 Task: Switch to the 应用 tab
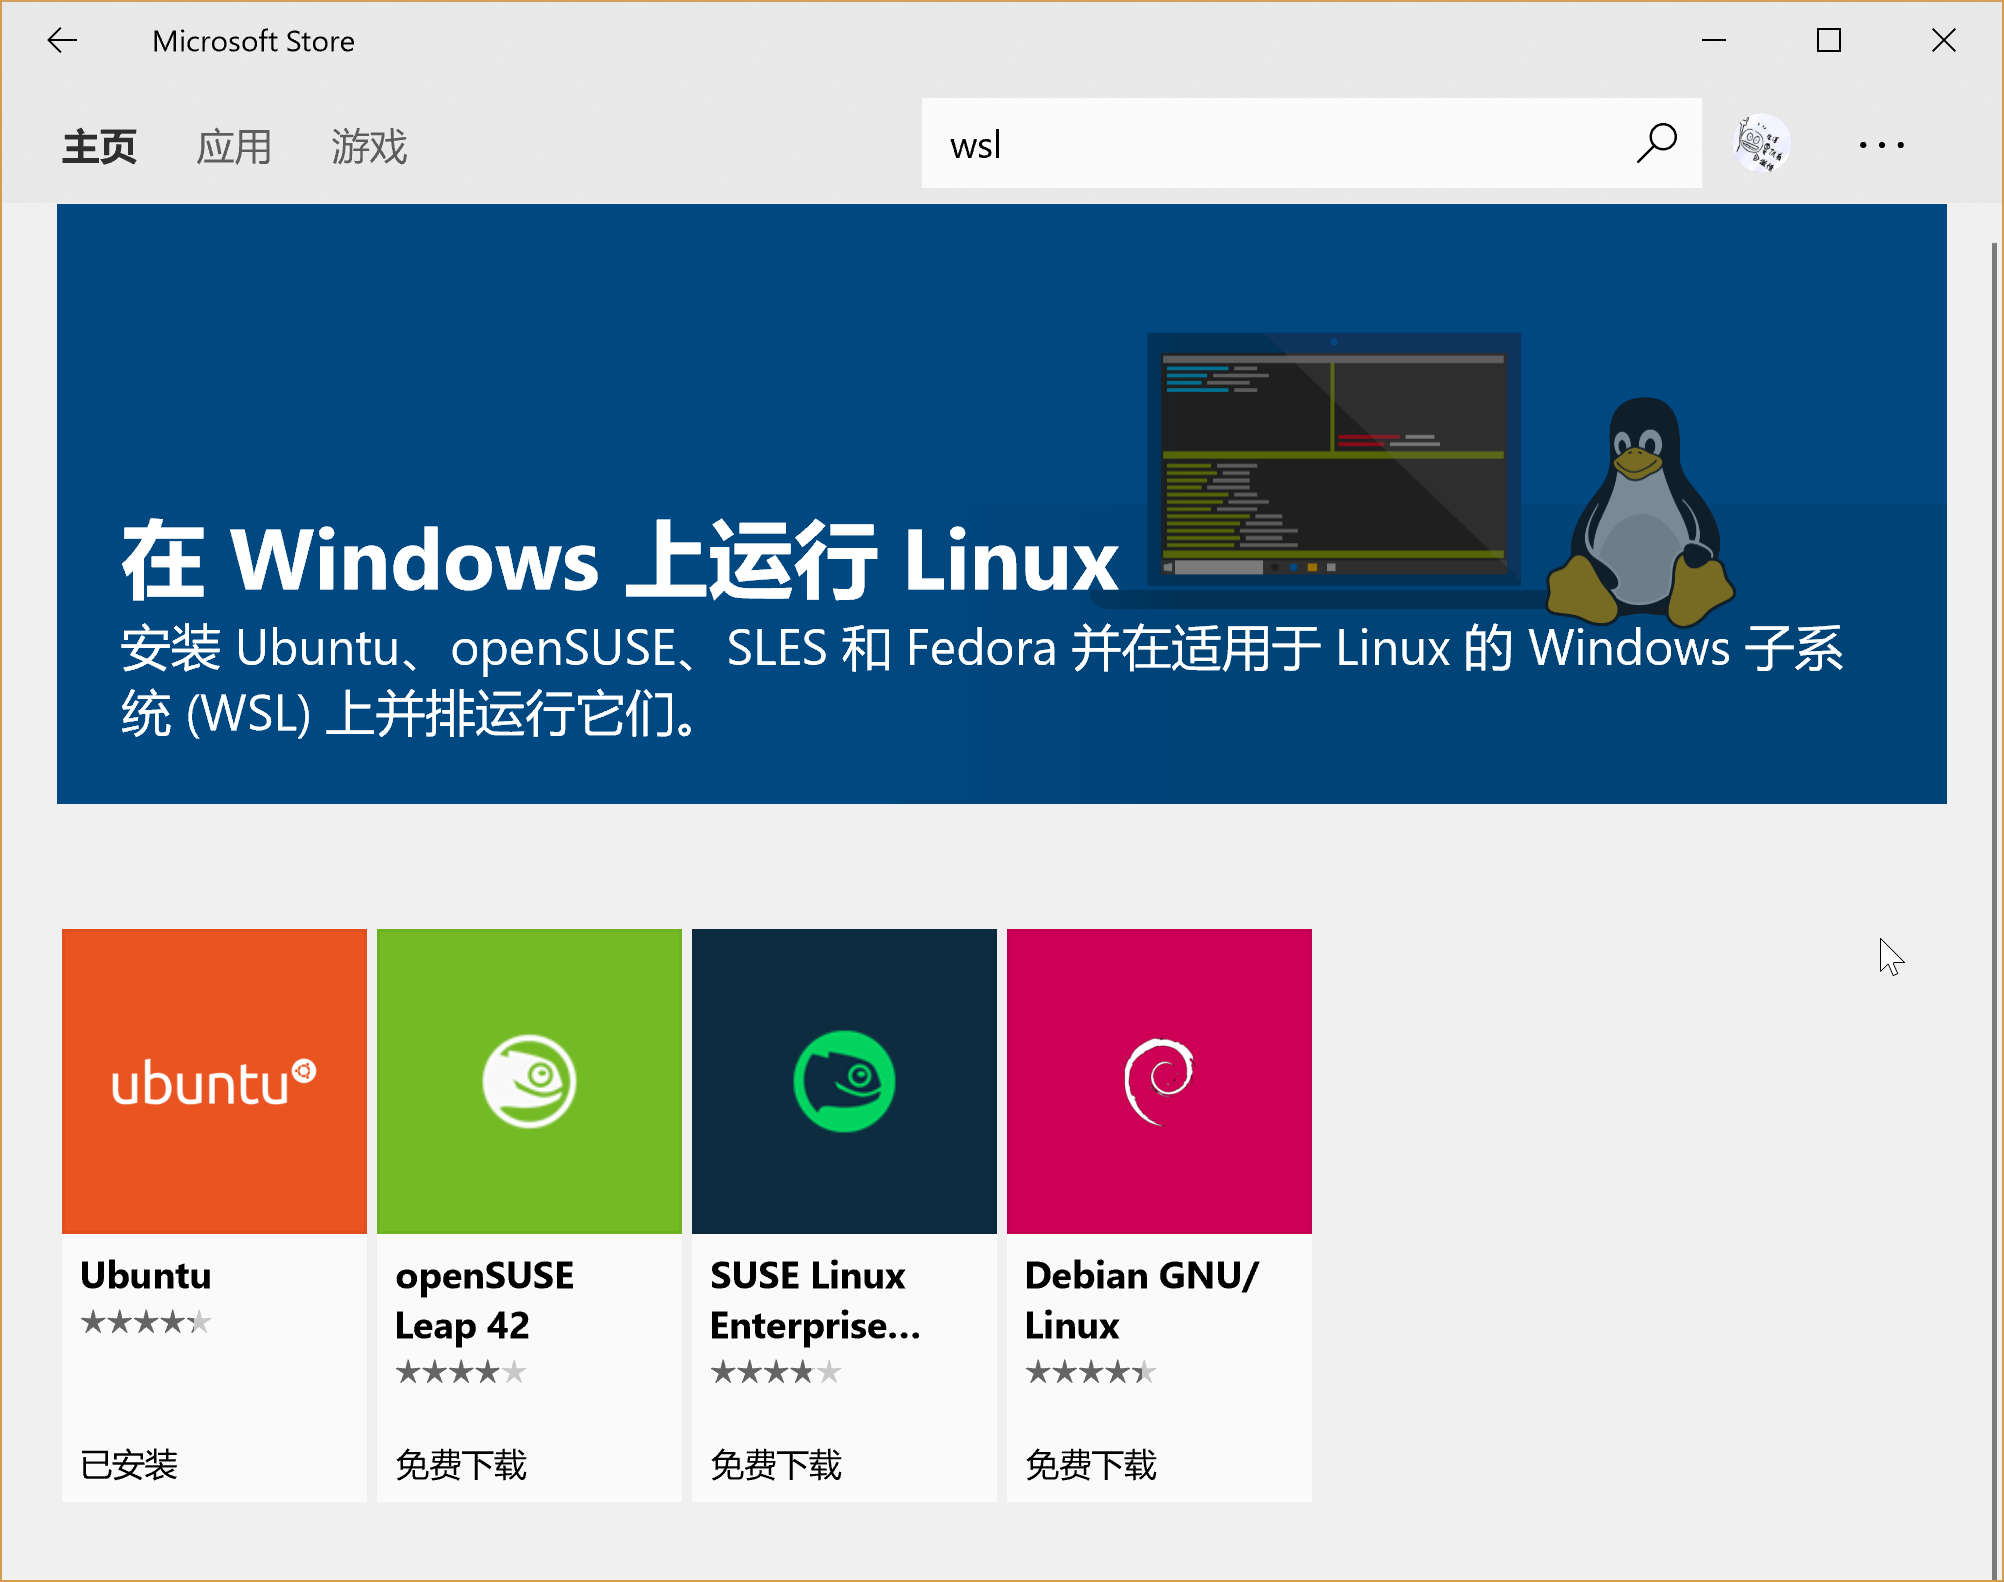(x=234, y=146)
